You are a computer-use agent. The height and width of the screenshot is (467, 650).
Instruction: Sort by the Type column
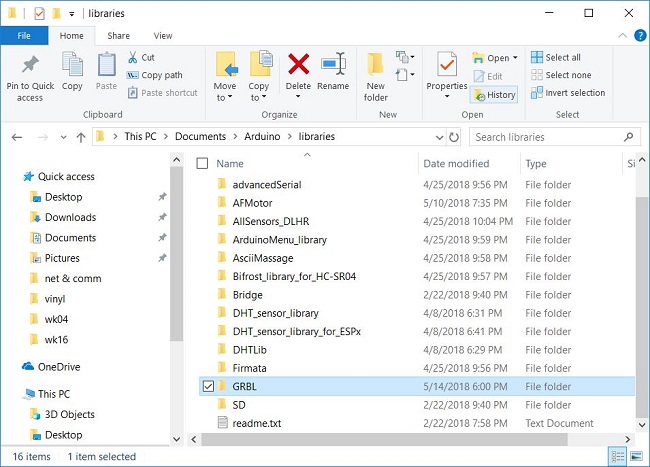tap(536, 163)
